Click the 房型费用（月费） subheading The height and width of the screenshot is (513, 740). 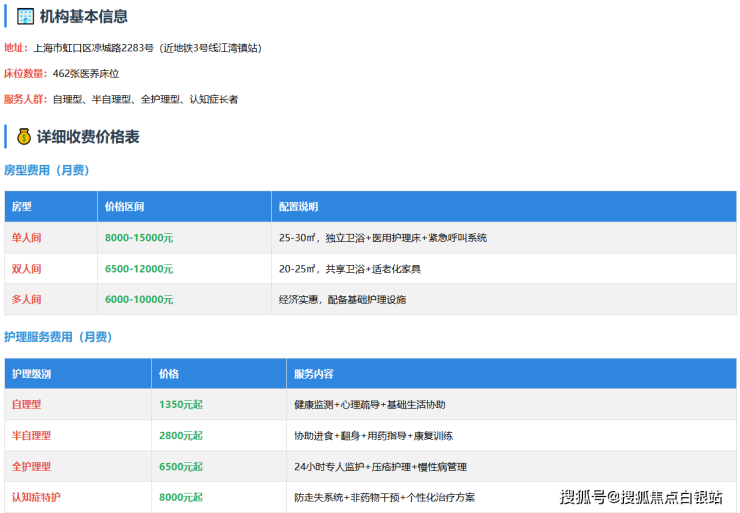(x=47, y=170)
